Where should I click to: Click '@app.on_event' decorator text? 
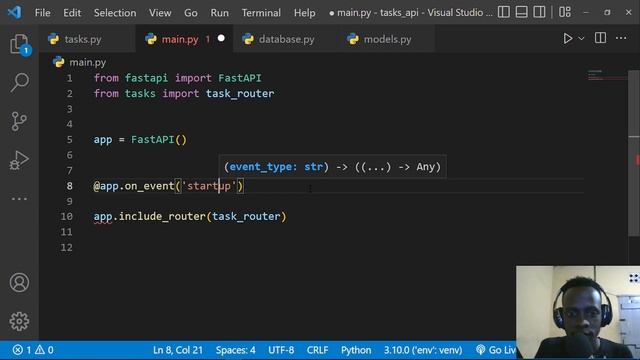pos(134,186)
